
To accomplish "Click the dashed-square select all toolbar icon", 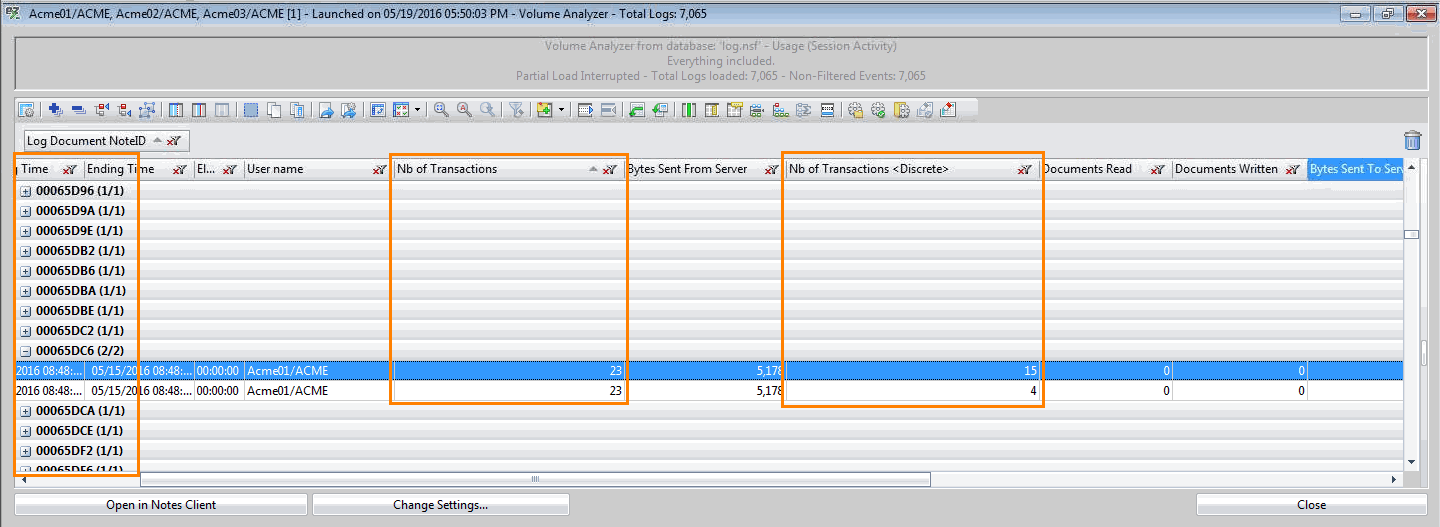I will (x=250, y=110).
